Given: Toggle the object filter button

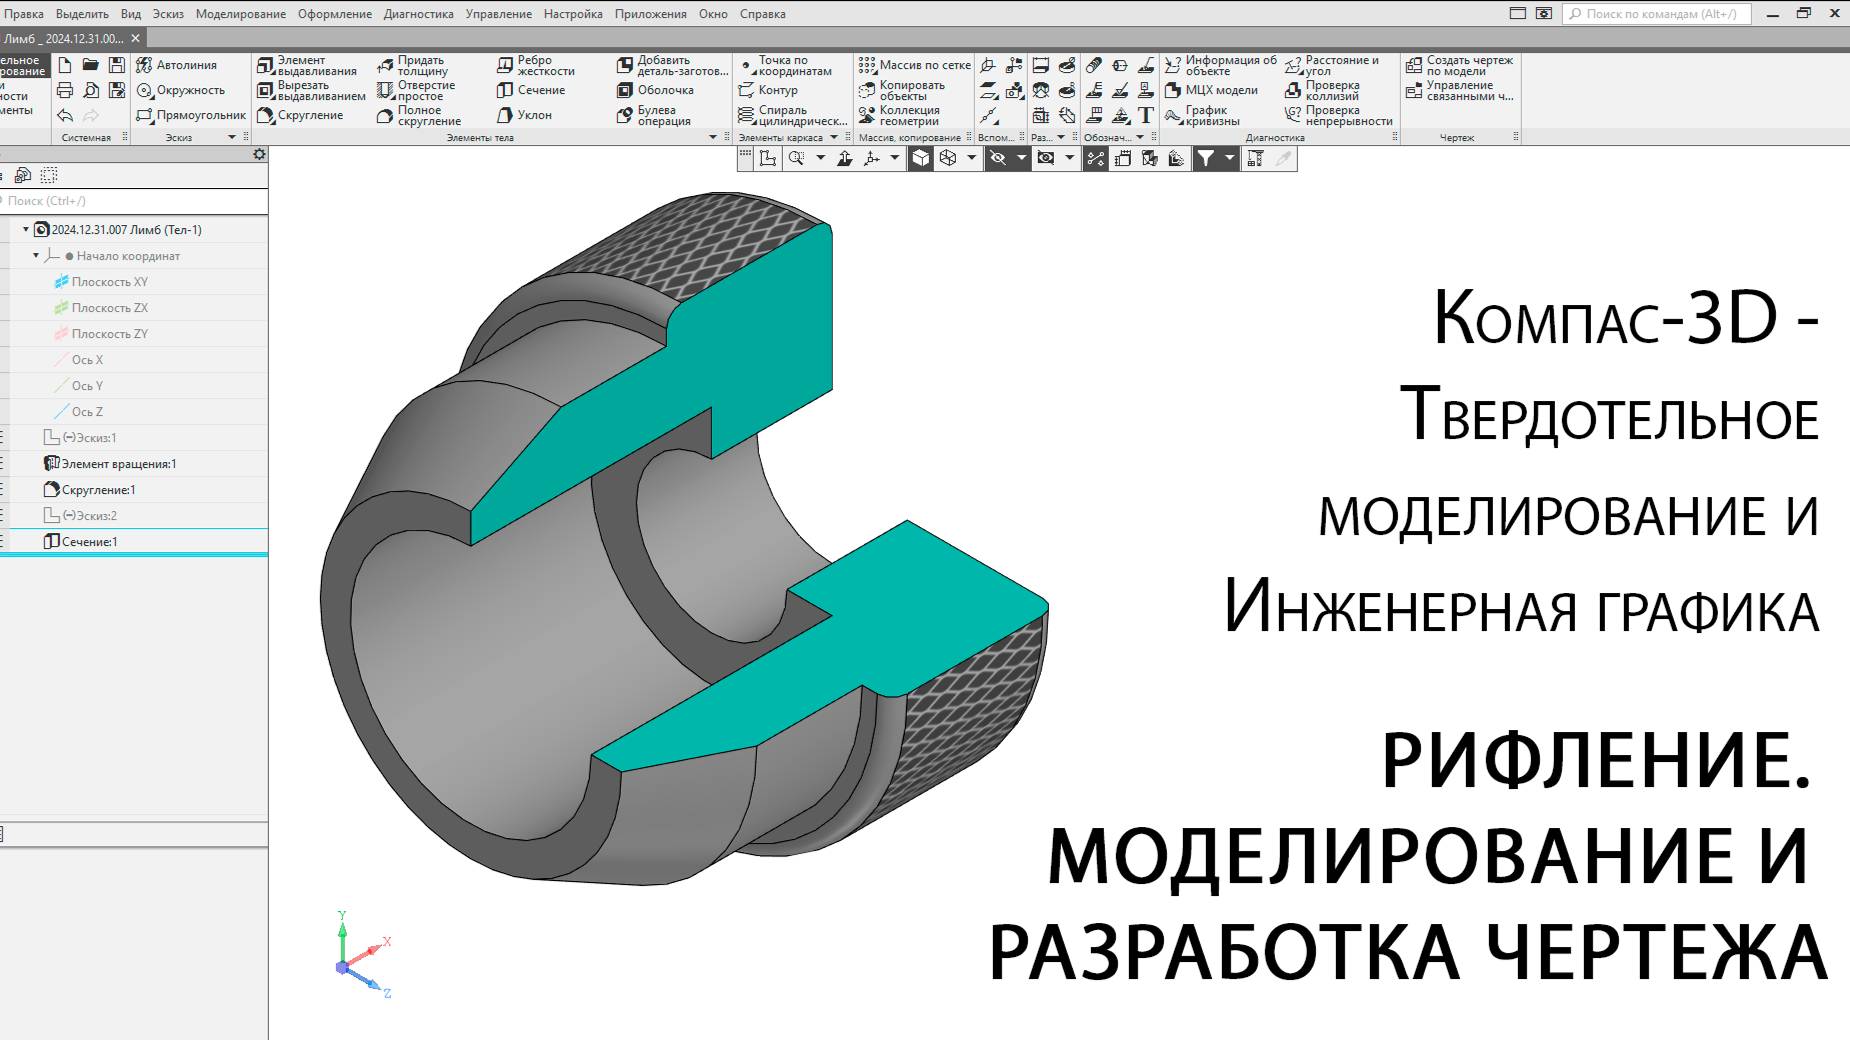Looking at the screenshot, I should click(1207, 157).
